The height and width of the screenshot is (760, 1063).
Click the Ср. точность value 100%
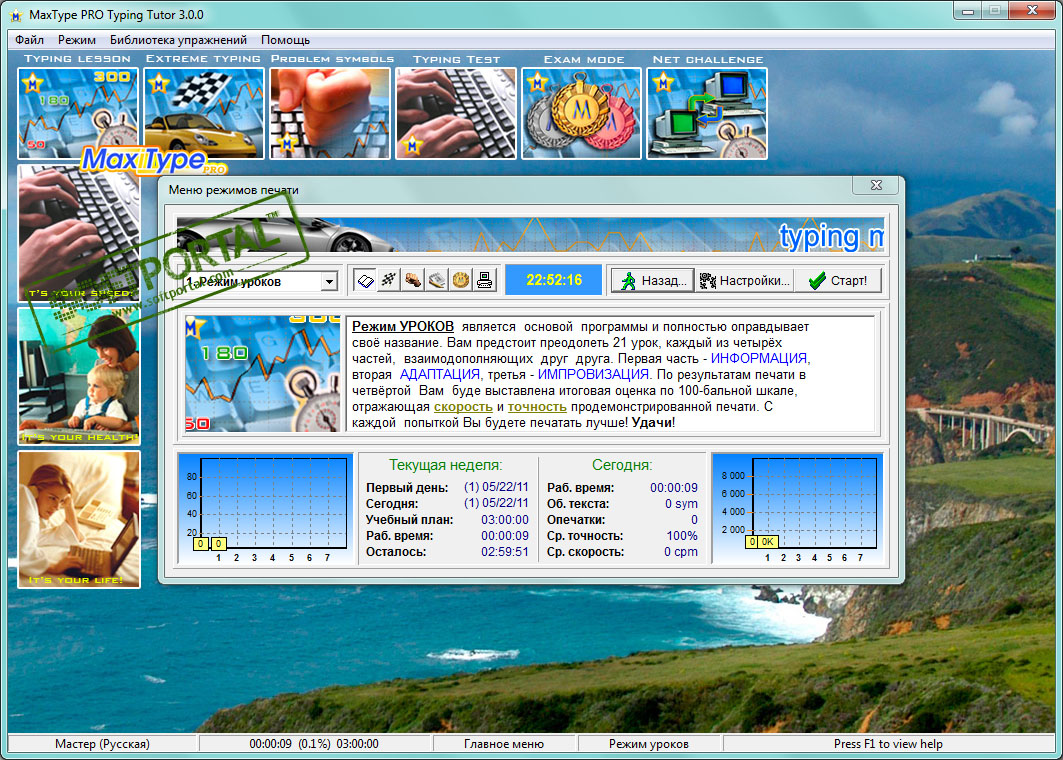click(681, 536)
